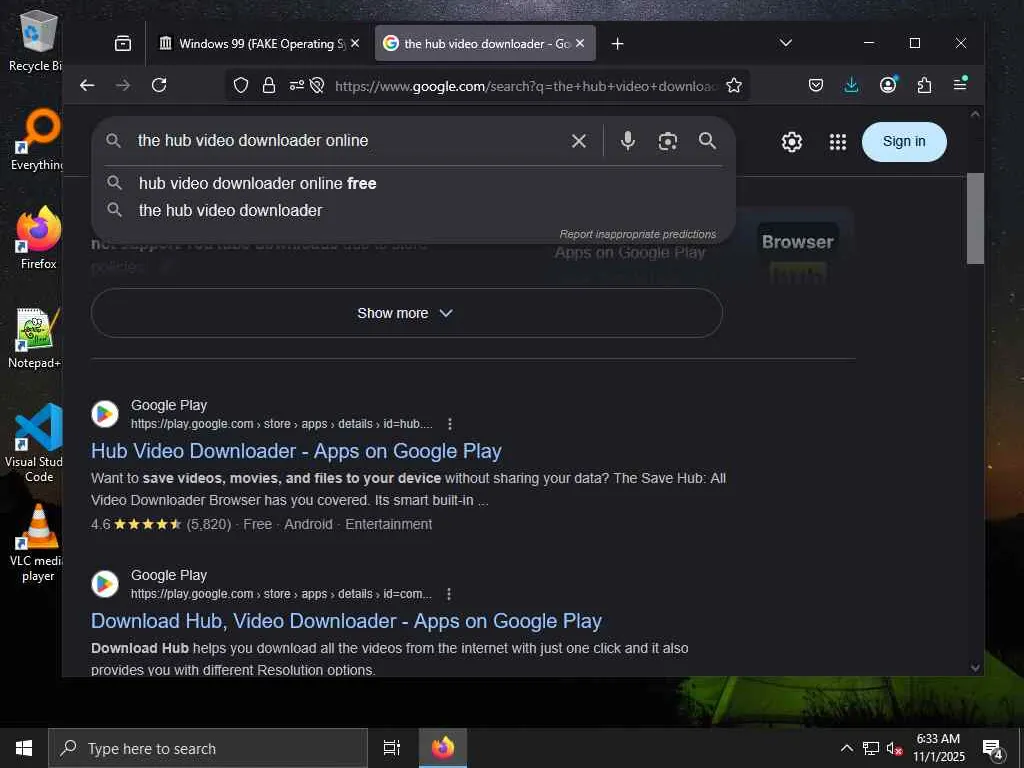The height and width of the screenshot is (768, 1024).
Task: Open the Firefox account menu
Action: 888,86
